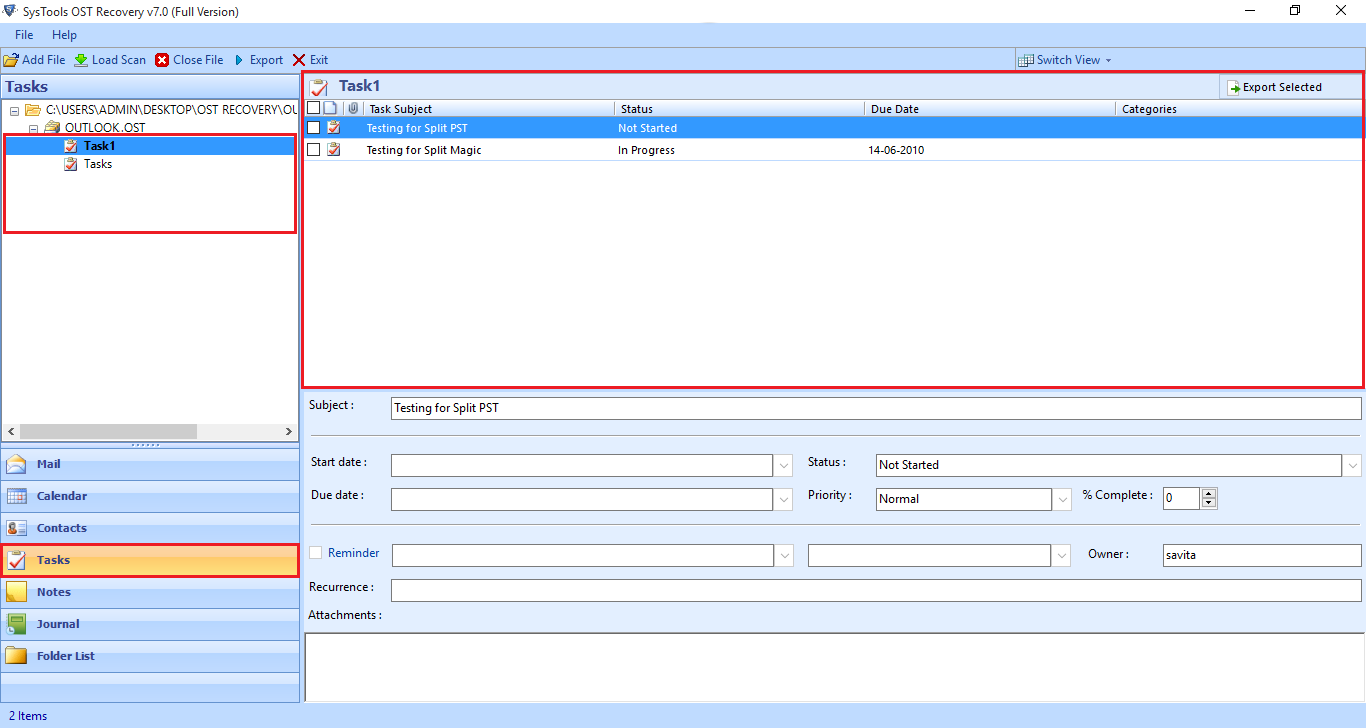Collapse the OUTLOOK.OST tree node

33,128
